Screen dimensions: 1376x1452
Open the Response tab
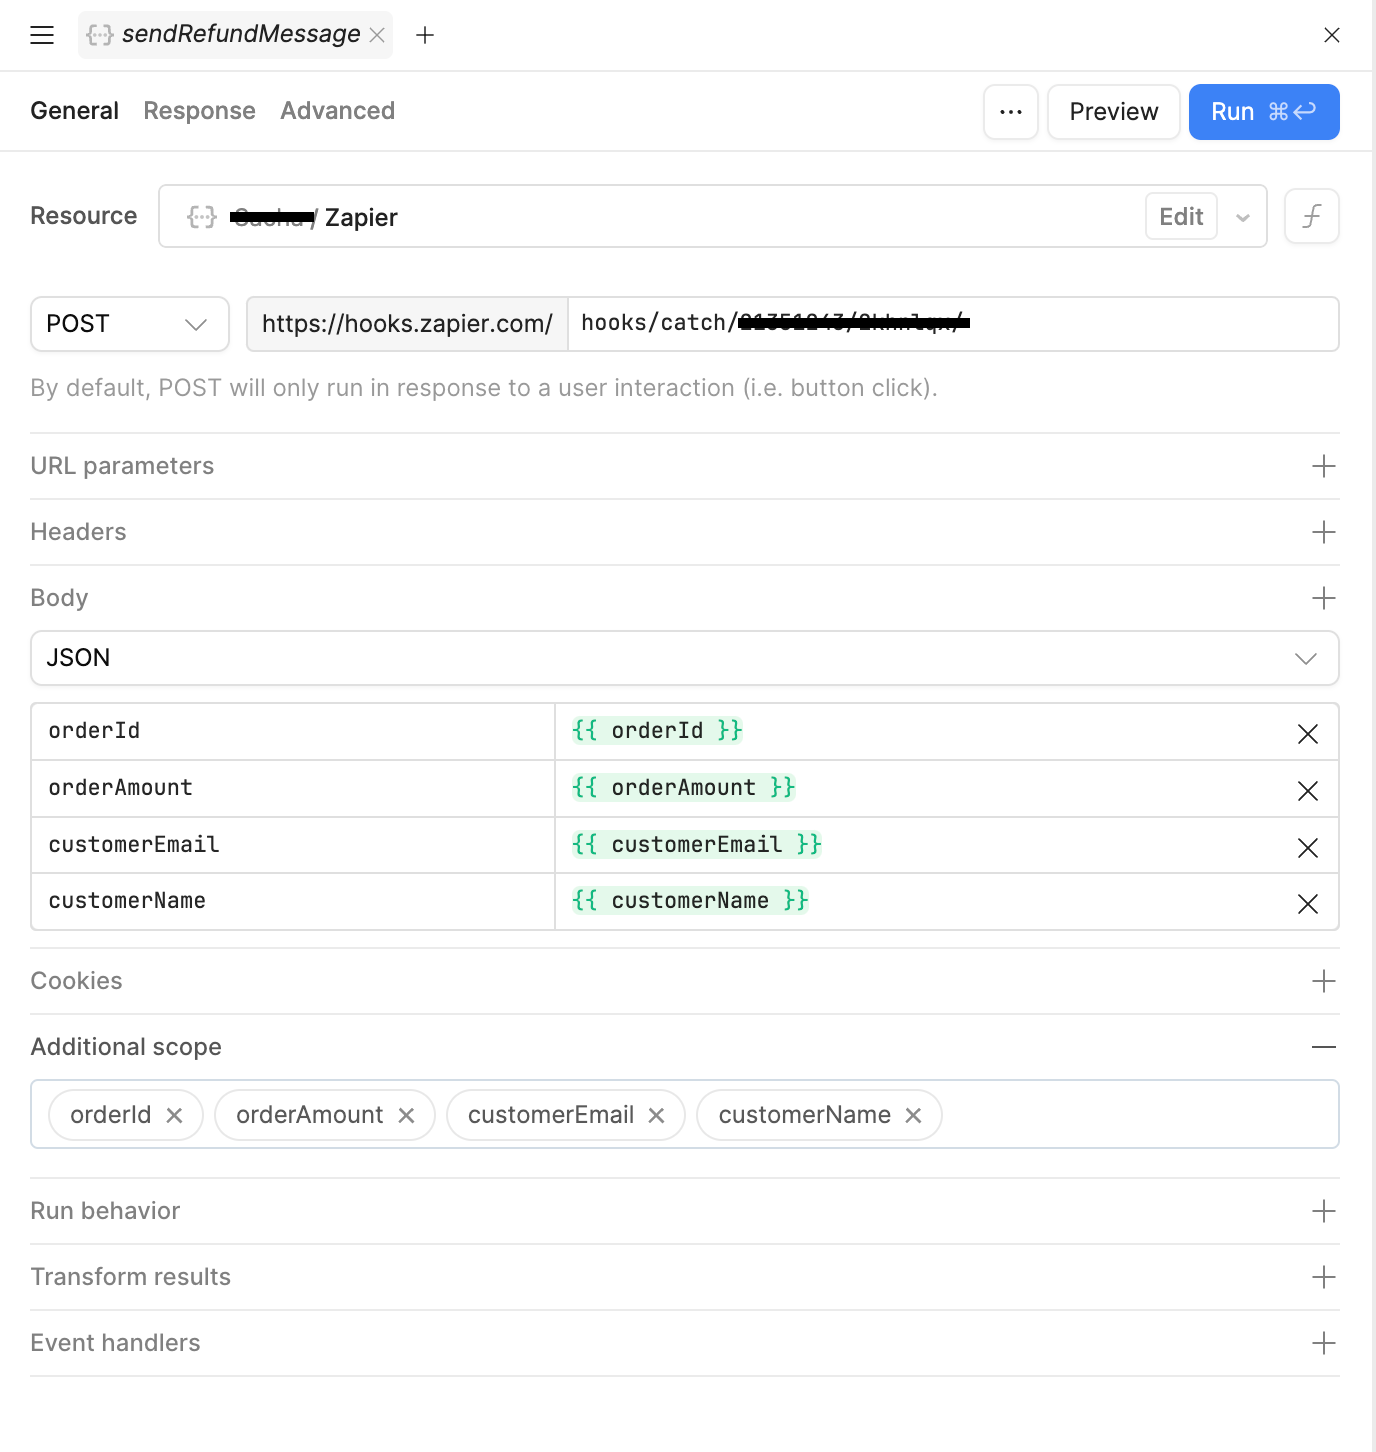pyautogui.click(x=199, y=111)
